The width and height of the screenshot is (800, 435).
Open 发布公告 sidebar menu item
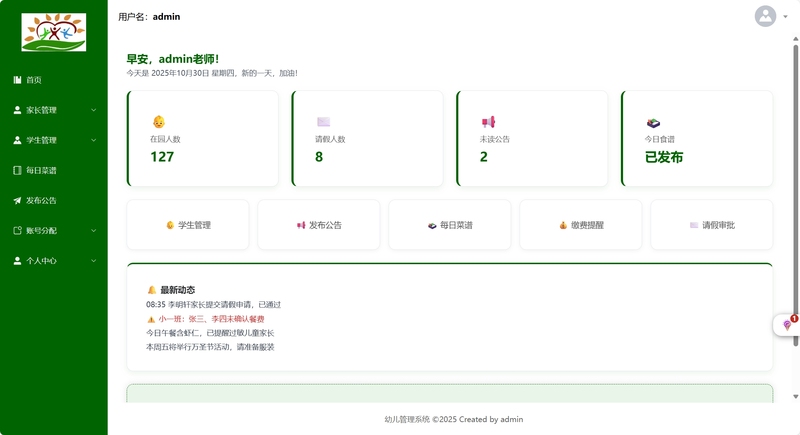tap(54, 200)
